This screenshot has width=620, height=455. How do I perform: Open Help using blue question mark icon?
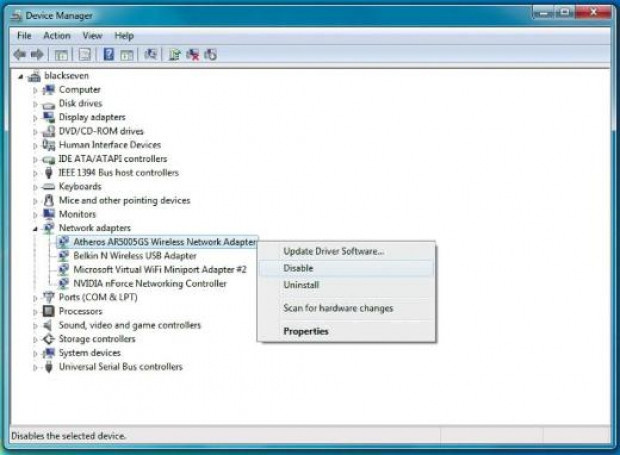point(108,55)
